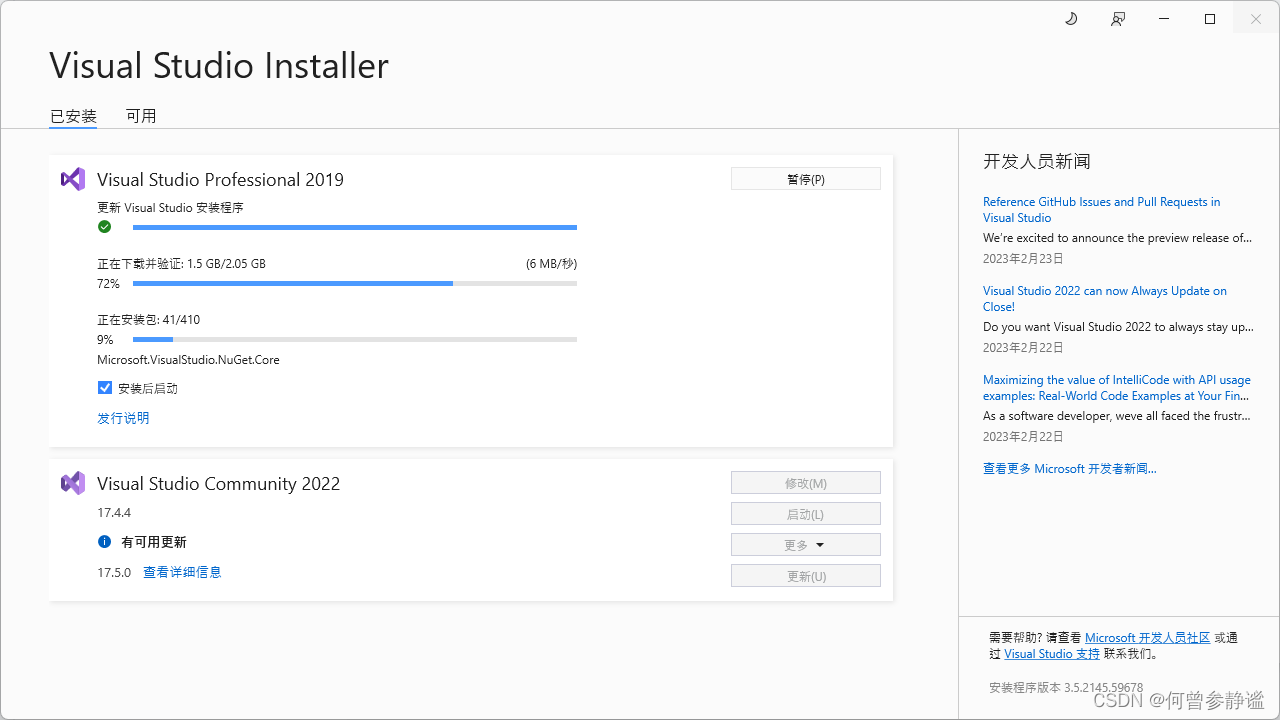Screen dimensions: 1280x720
Task: Click the 启动(L) button
Action: (806, 514)
